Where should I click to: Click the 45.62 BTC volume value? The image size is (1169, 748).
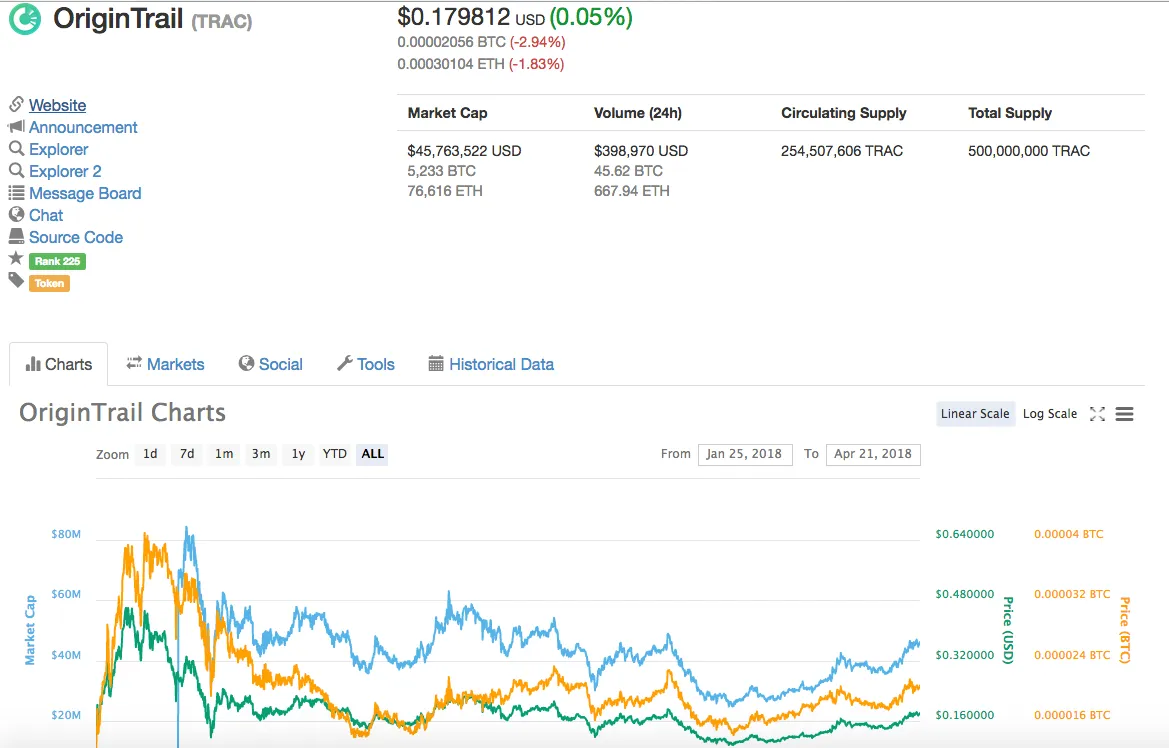click(628, 171)
